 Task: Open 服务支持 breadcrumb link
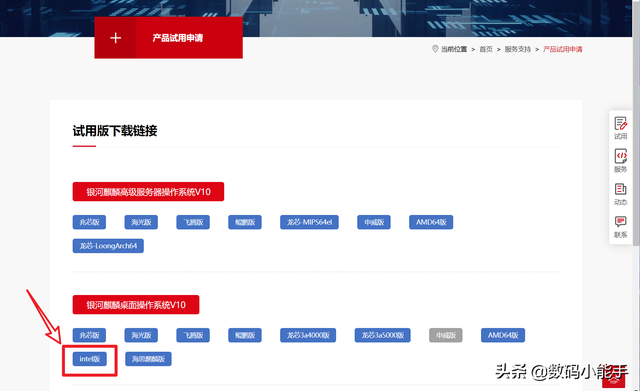(518, 49)
